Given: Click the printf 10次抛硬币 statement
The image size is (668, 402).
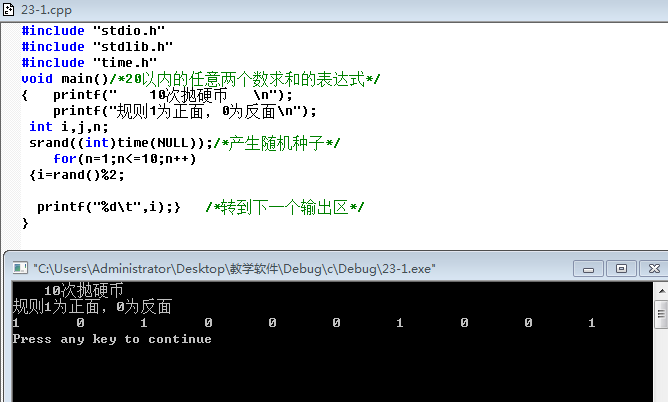Looking at the screenshot, I should tap(173, 95).
